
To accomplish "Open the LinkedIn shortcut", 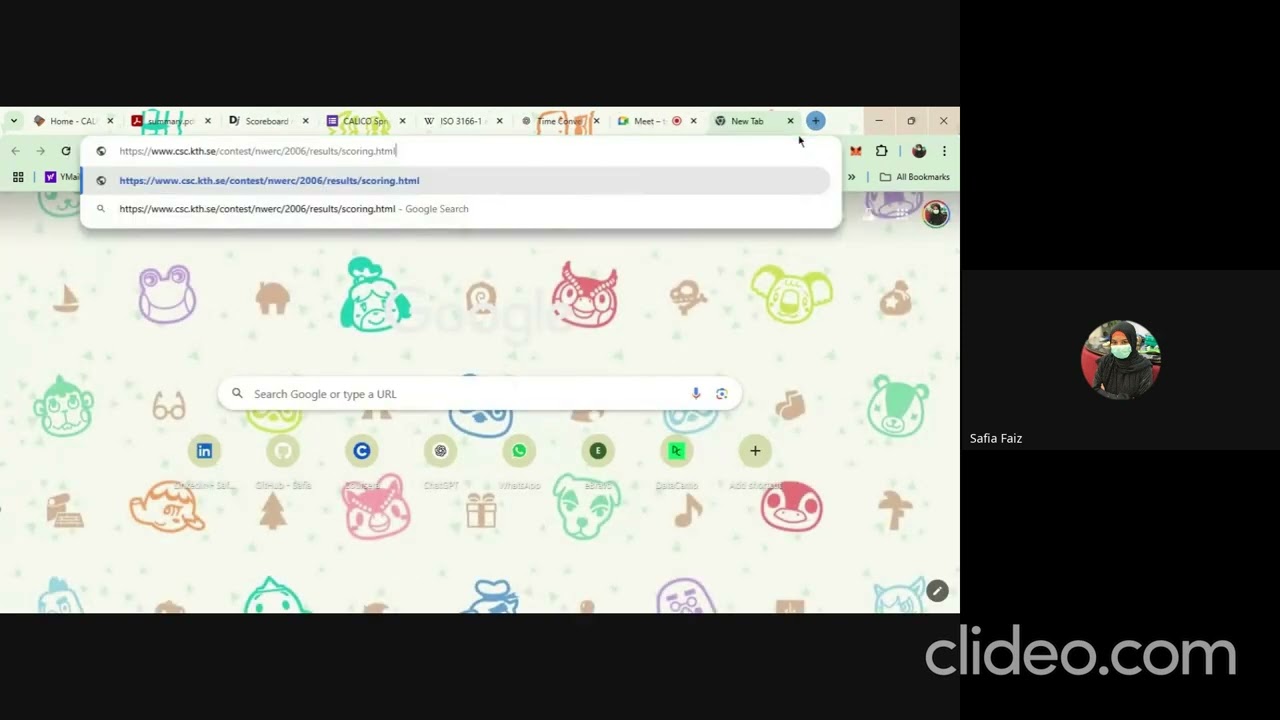I will (x=204, y=451).
